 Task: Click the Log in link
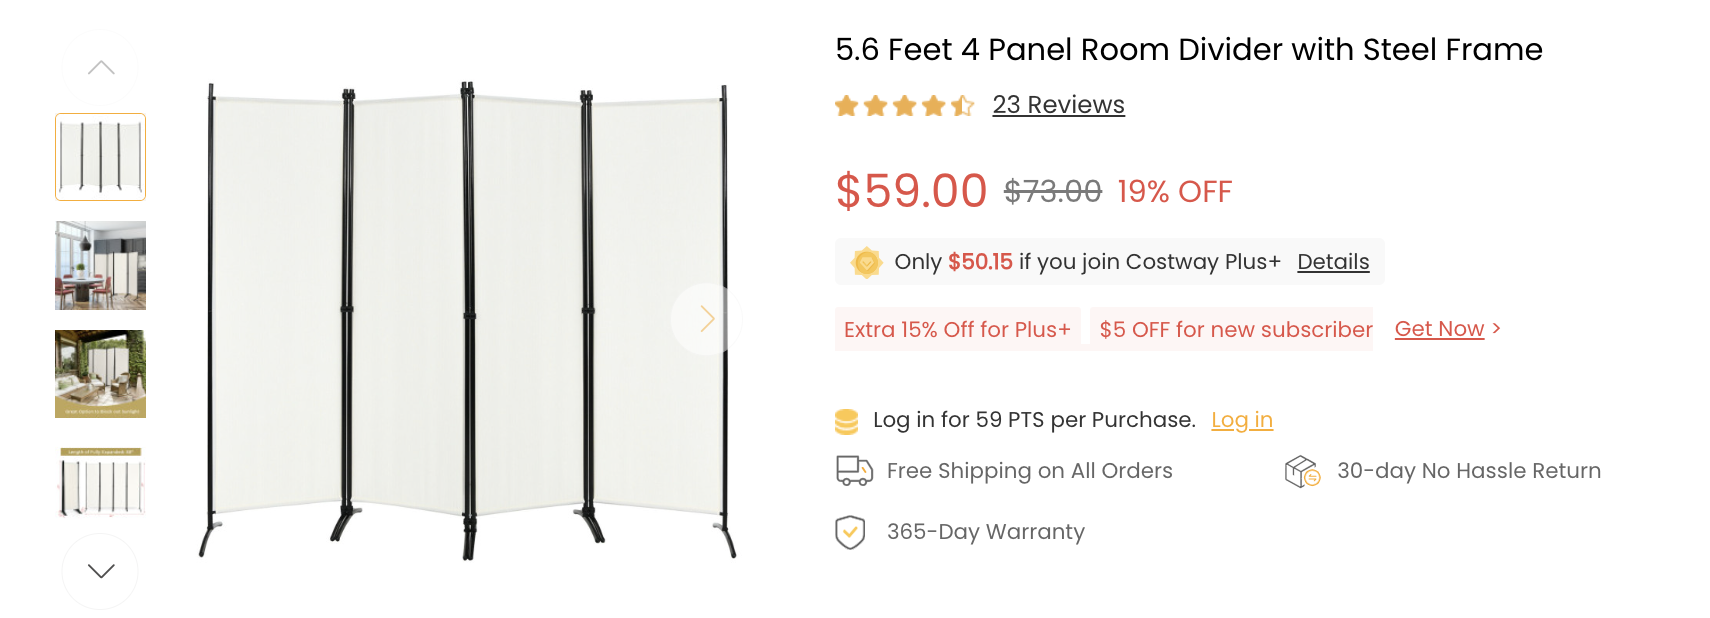(x=1241, y=420)
